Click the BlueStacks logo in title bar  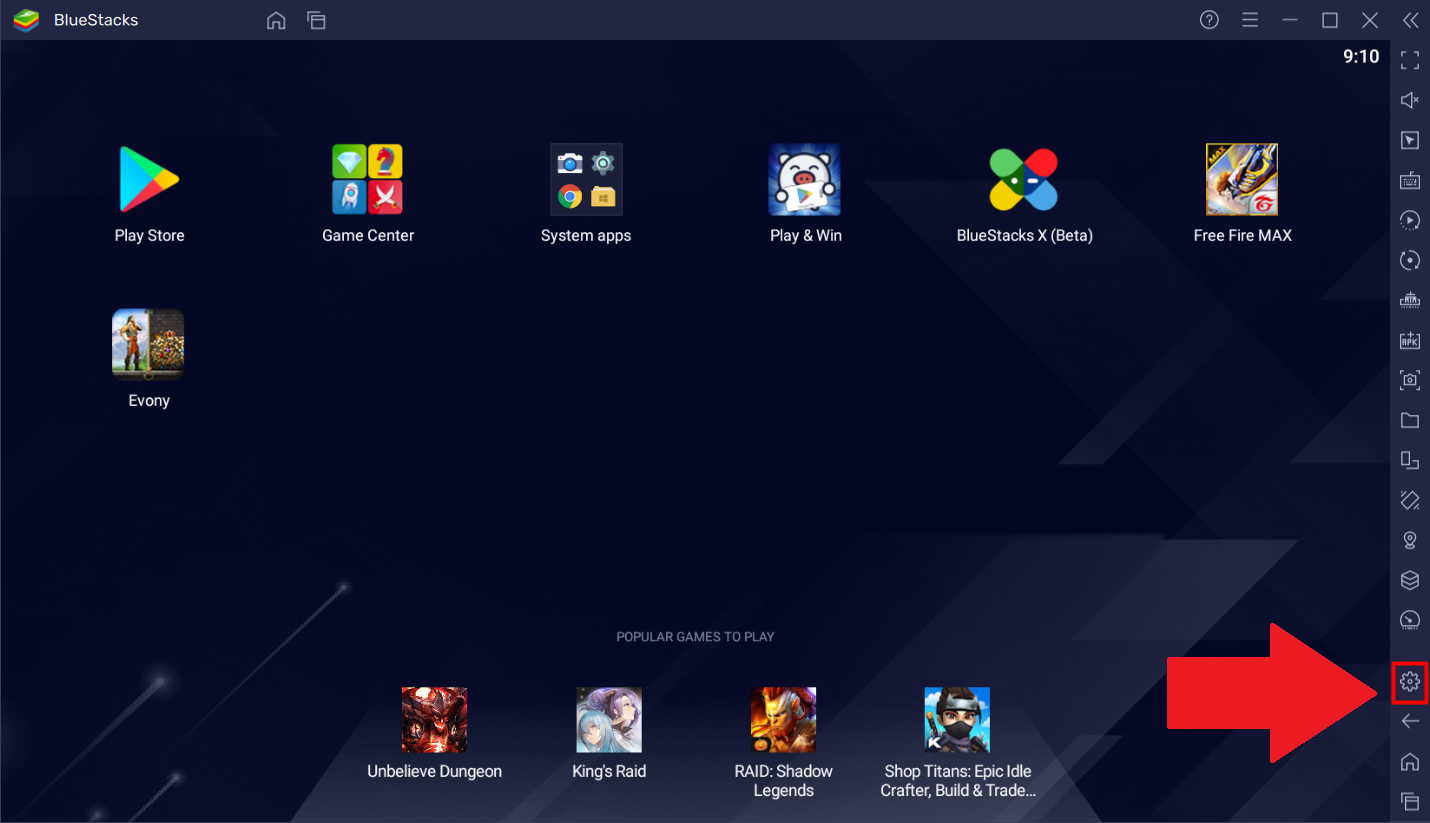26,20
